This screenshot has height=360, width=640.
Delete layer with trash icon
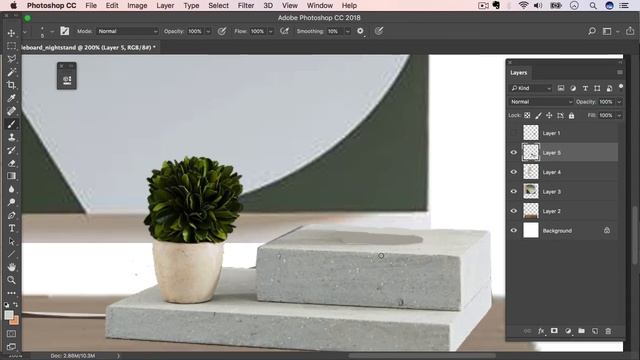(608, 331)
